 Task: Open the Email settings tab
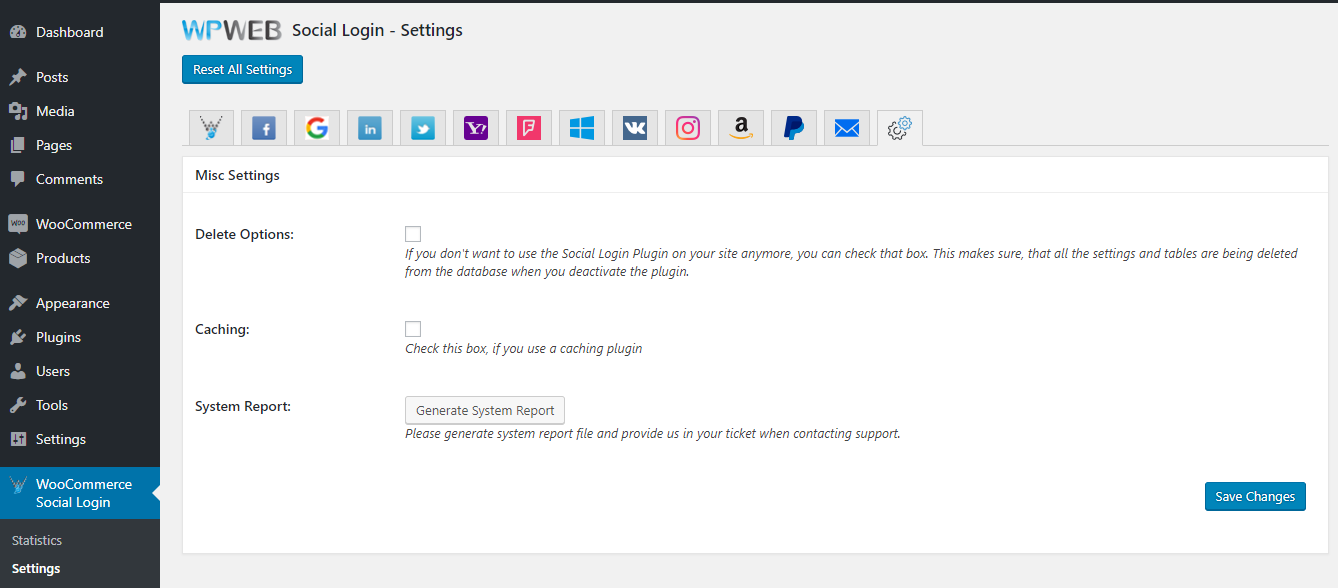coord(847,128)
